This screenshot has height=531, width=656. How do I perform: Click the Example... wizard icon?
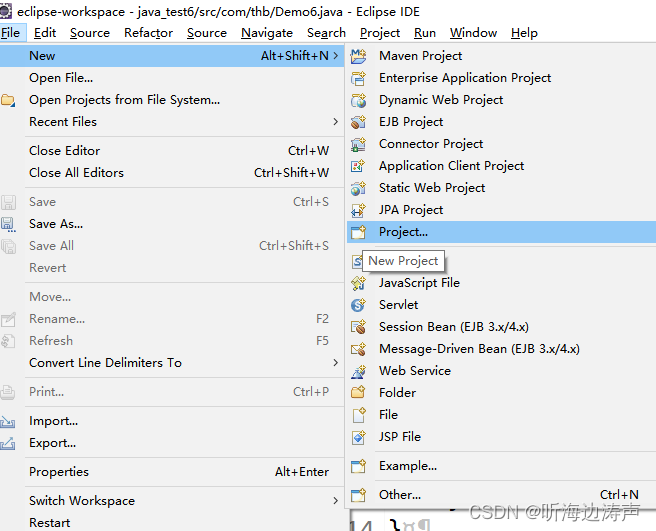click(x=358, y=466)
